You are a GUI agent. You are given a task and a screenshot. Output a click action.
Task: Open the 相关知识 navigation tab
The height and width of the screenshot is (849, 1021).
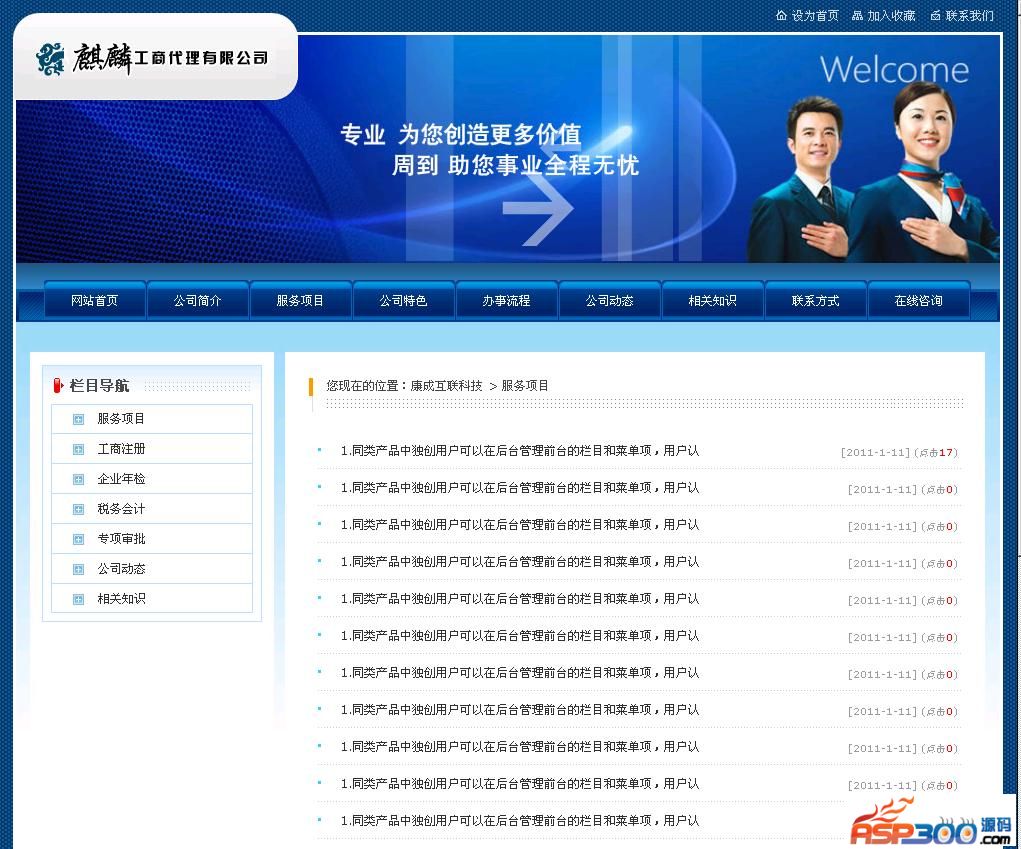712,300
